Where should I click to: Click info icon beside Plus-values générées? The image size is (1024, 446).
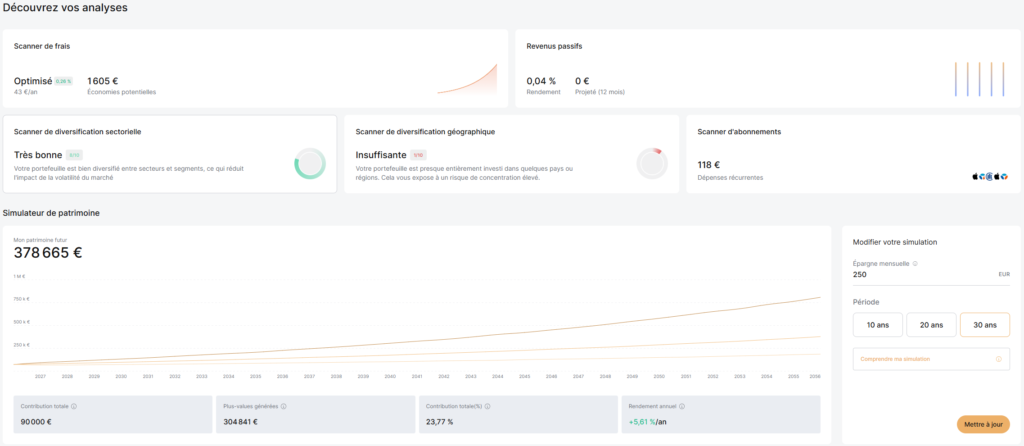[284, 406]
